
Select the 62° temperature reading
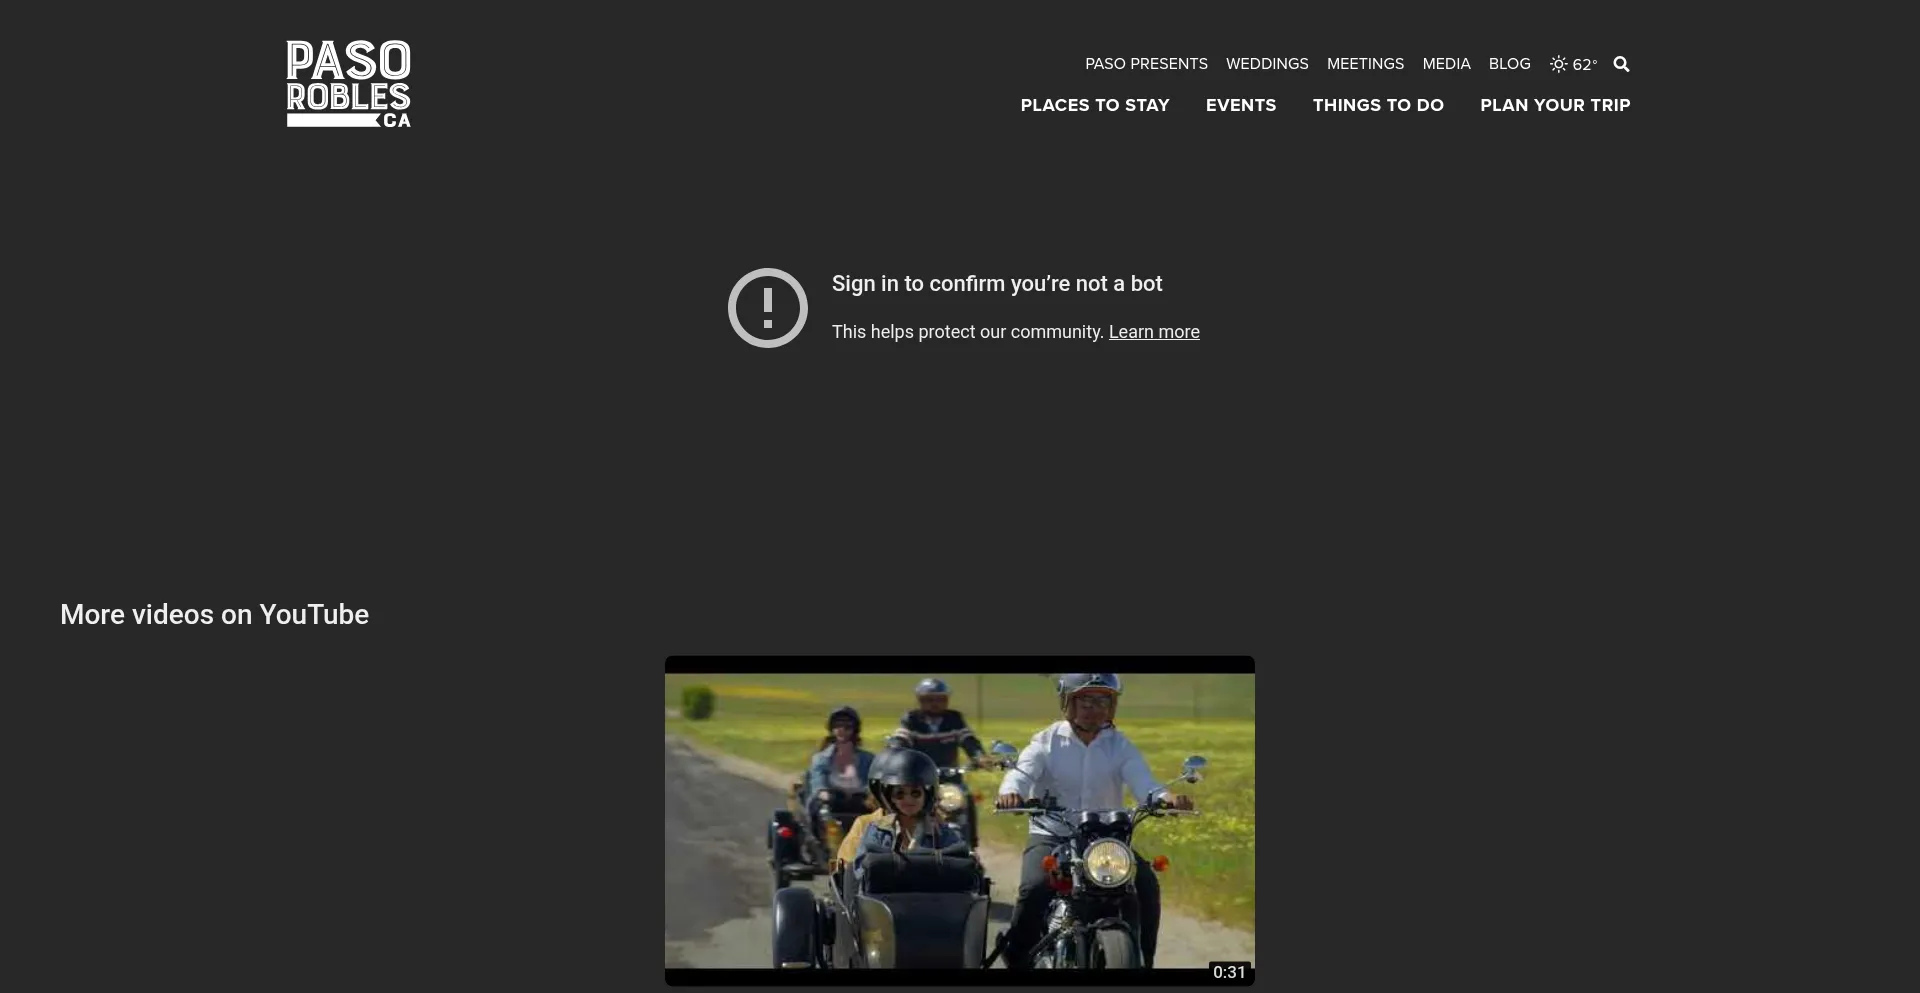pyautogui.click(x=1584, y=65)
